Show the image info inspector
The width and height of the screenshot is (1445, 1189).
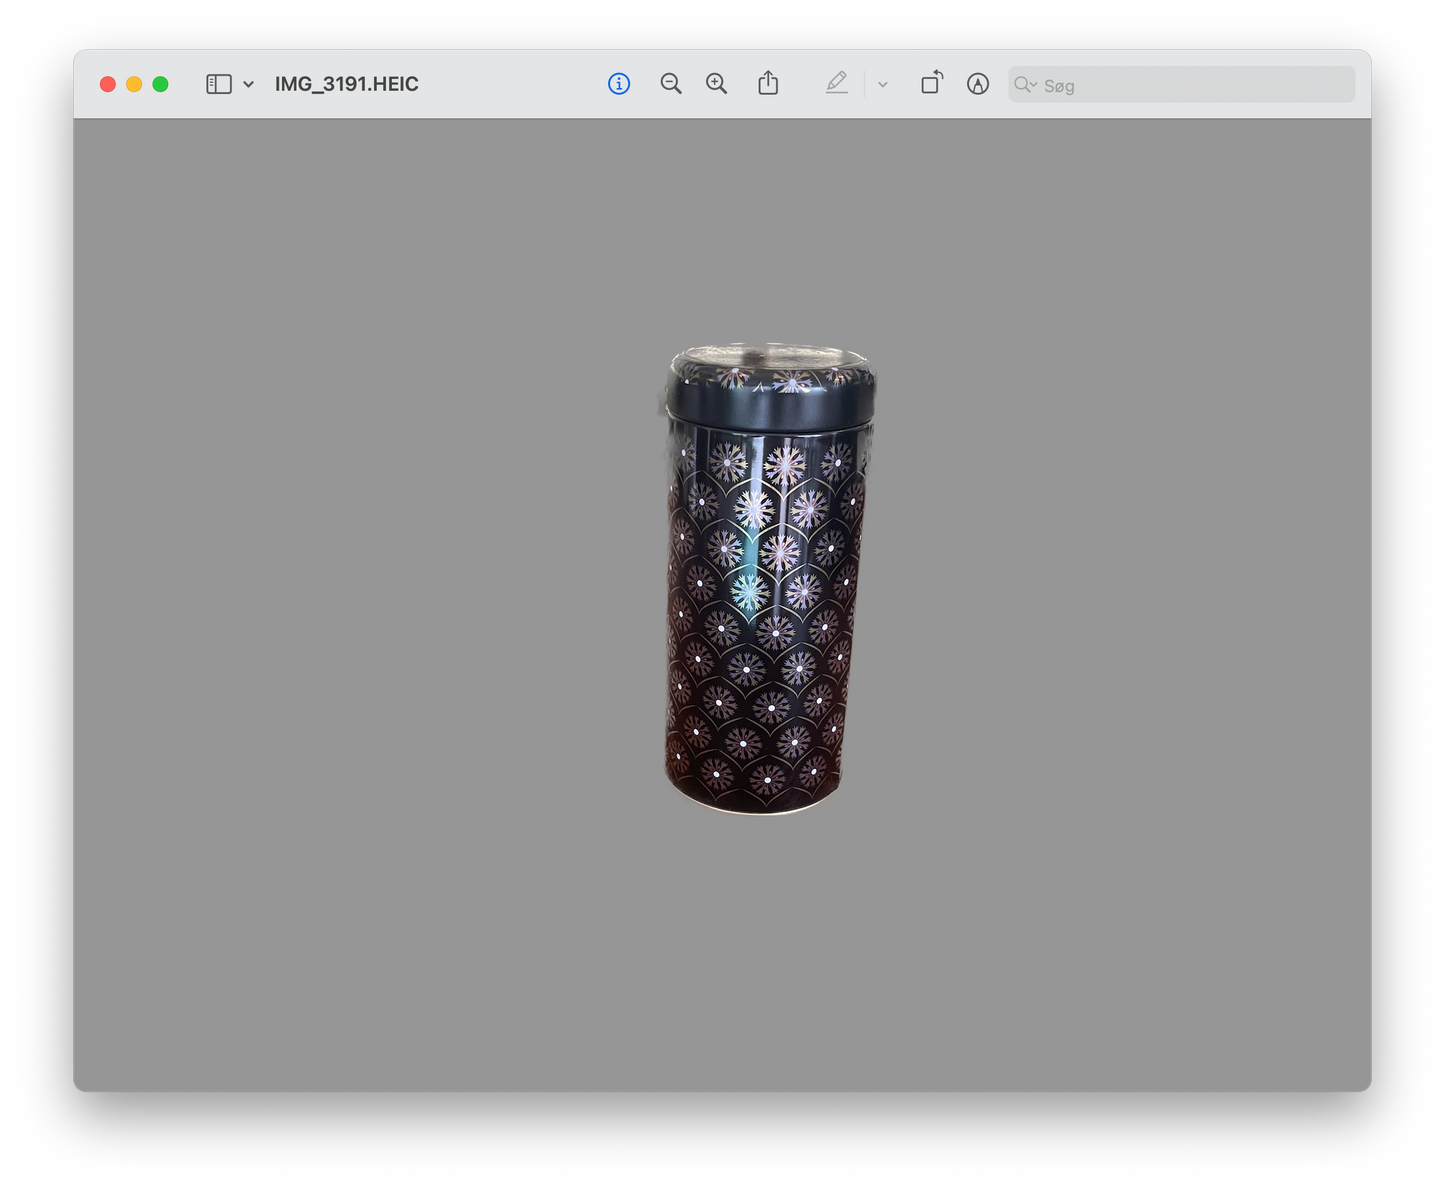coord(619,84)
